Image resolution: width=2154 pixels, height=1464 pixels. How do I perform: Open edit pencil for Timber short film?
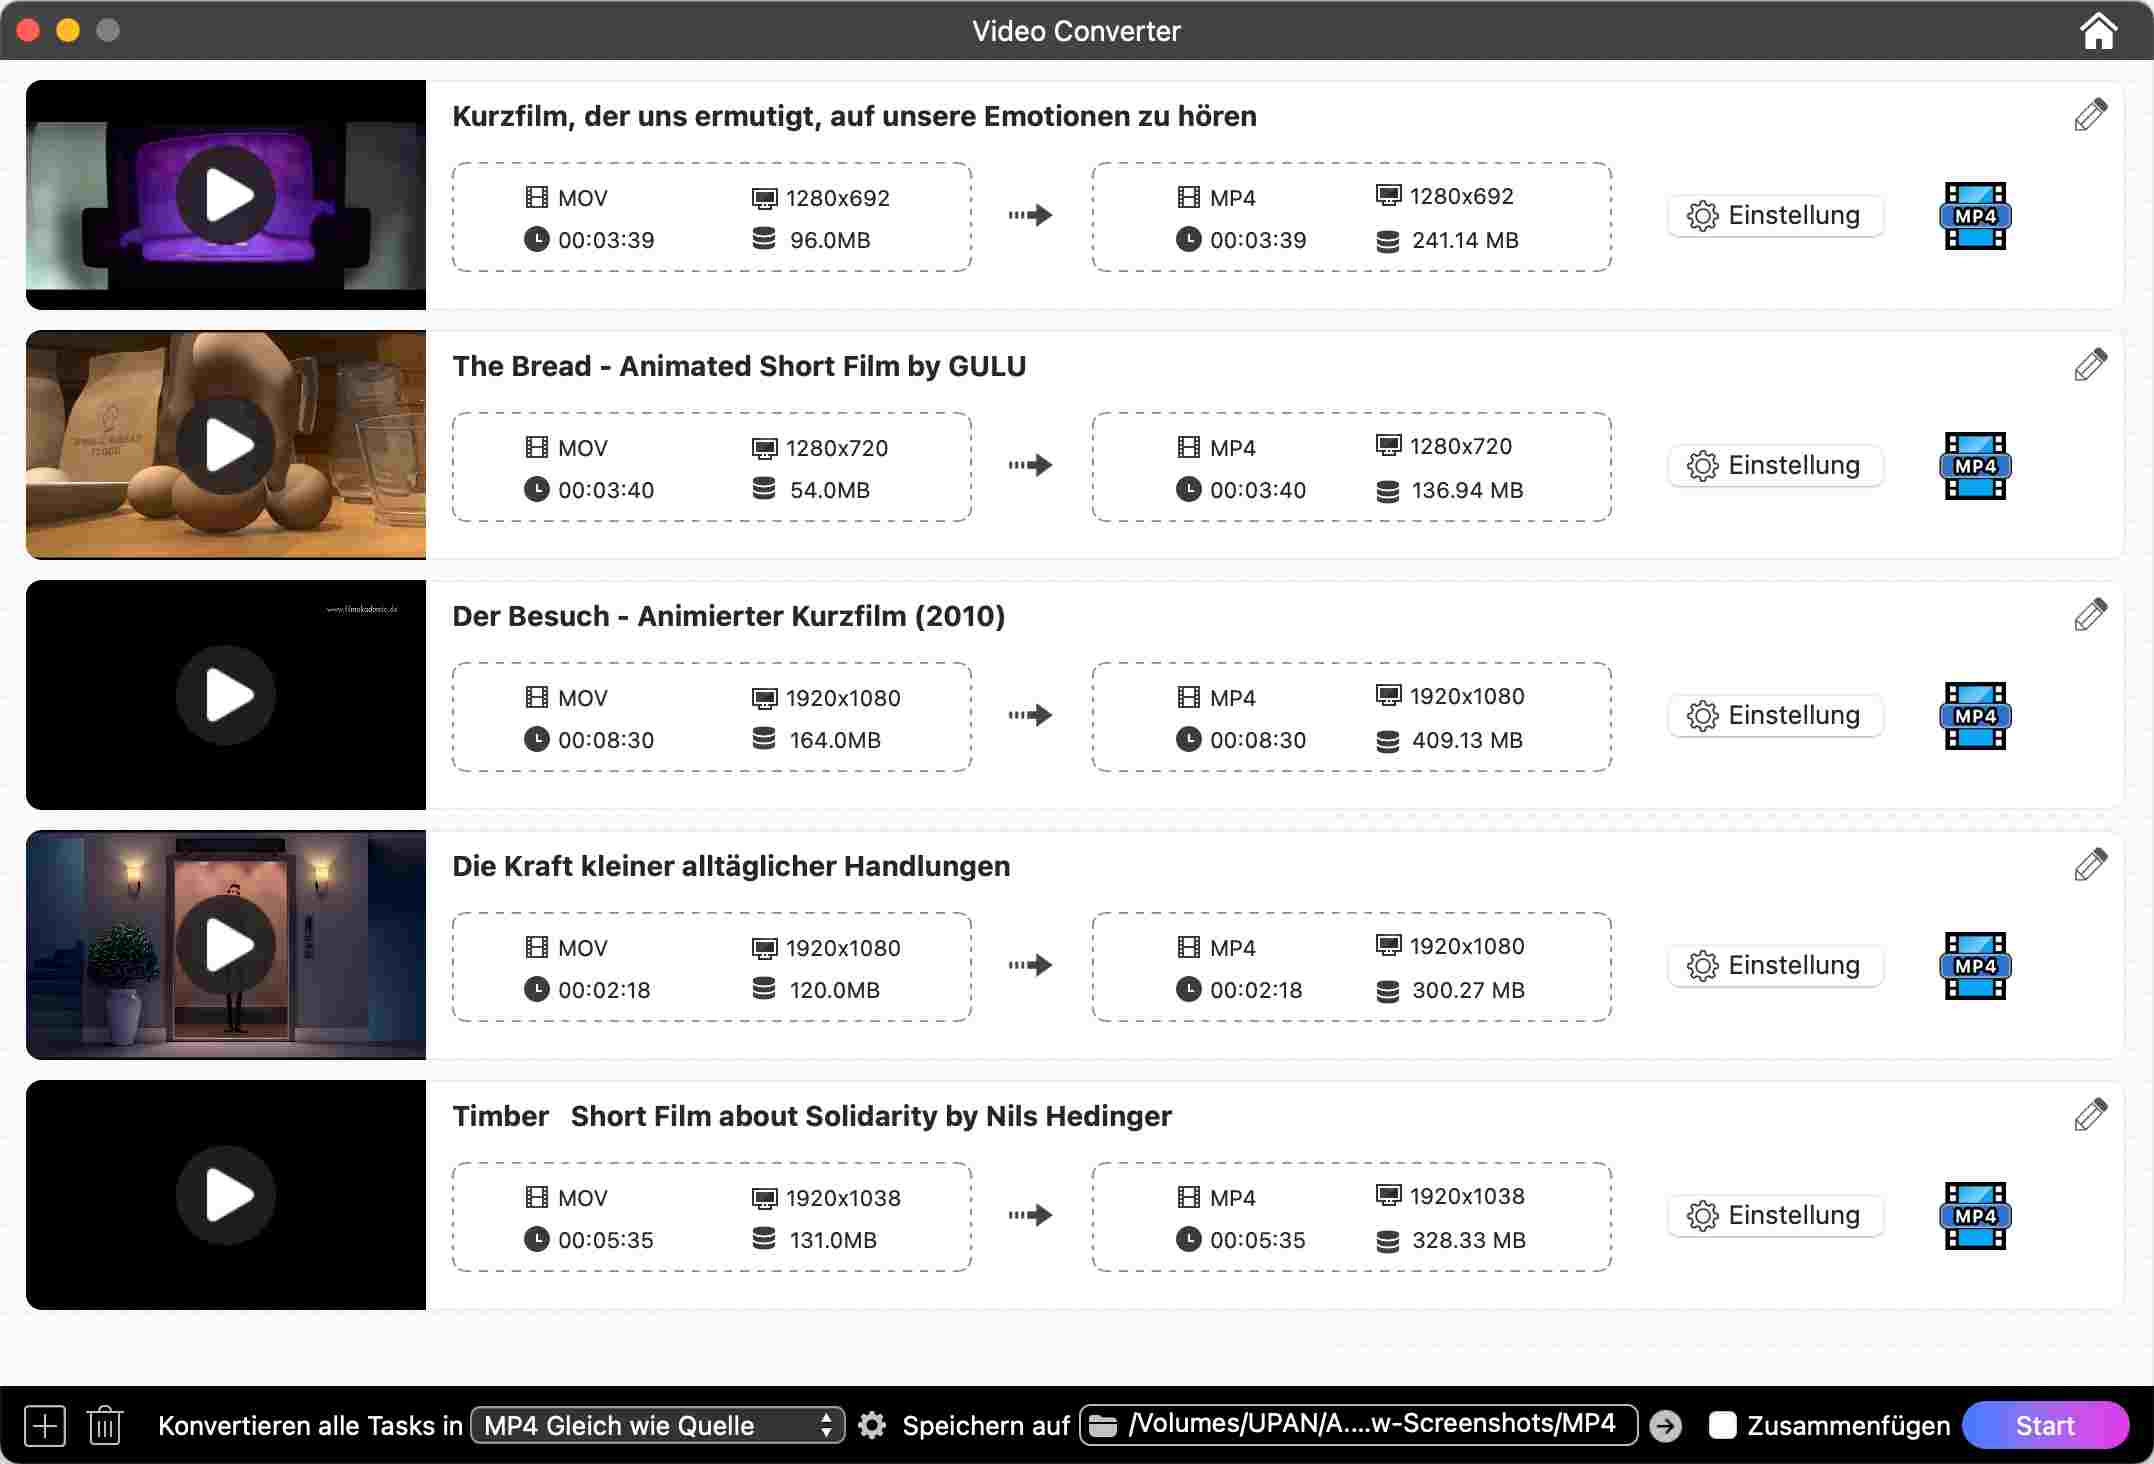2089,1114
